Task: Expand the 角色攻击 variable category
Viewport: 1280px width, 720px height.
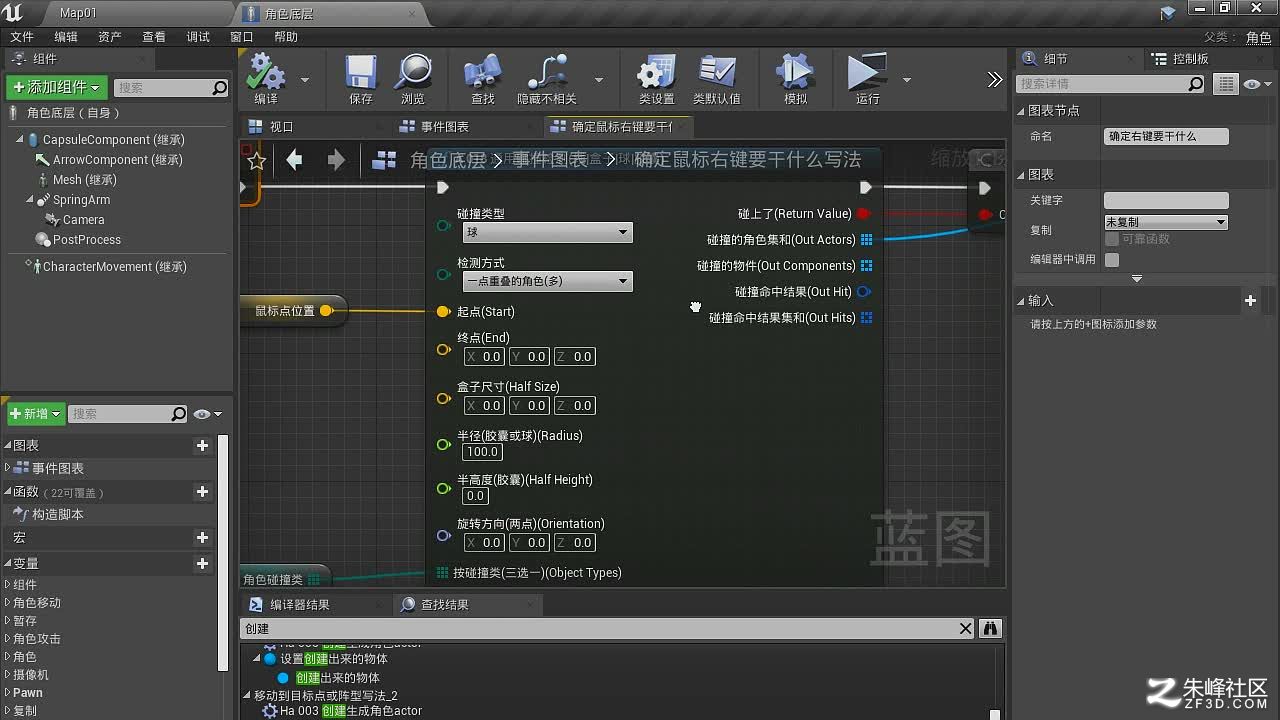Action: pos(8,639)
